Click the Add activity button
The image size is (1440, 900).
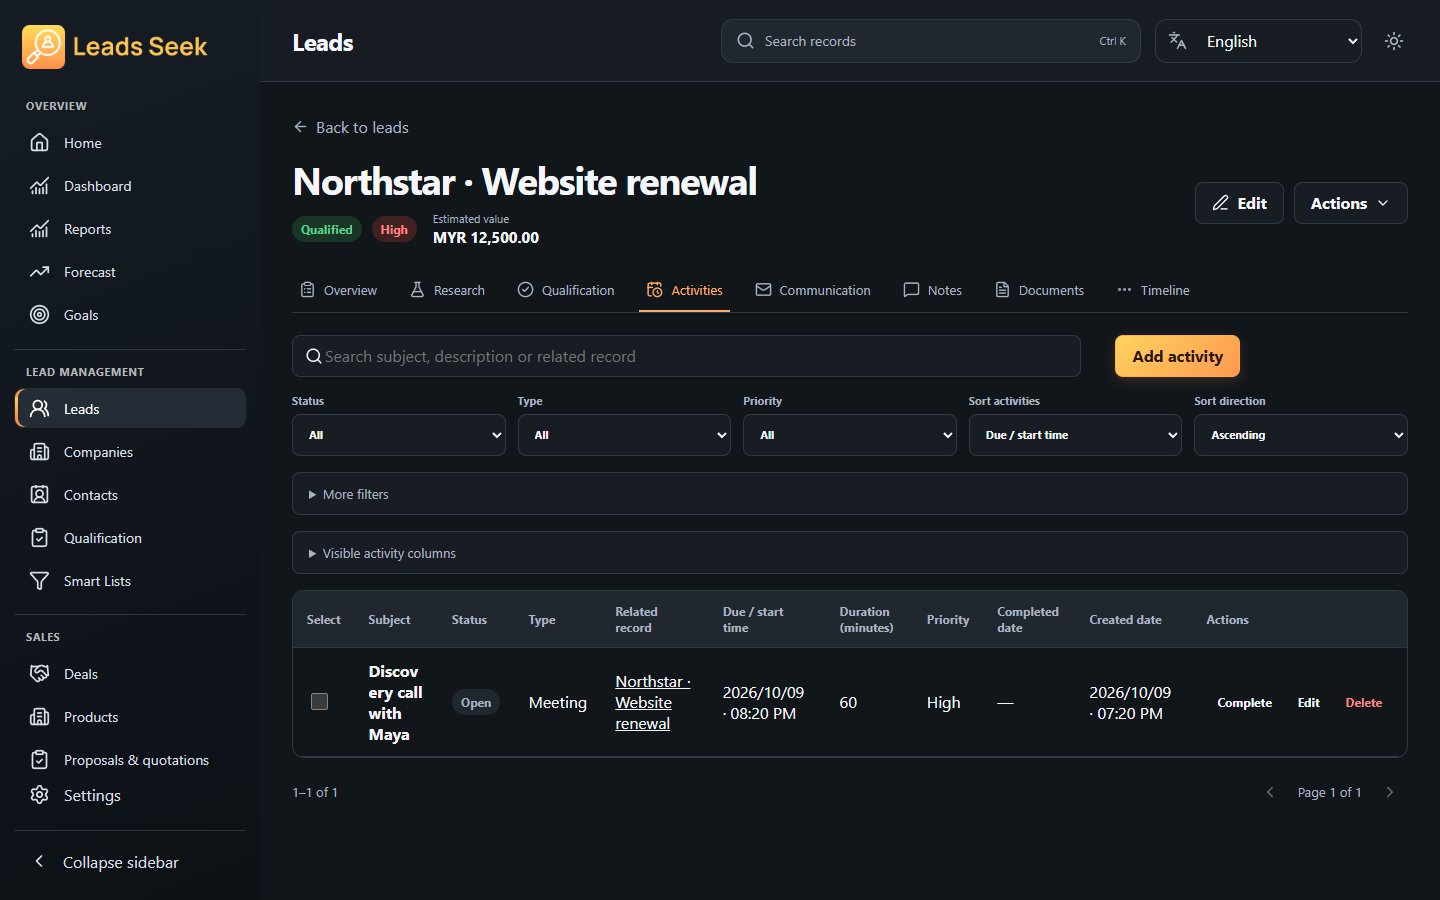[x=1177, y=356]
